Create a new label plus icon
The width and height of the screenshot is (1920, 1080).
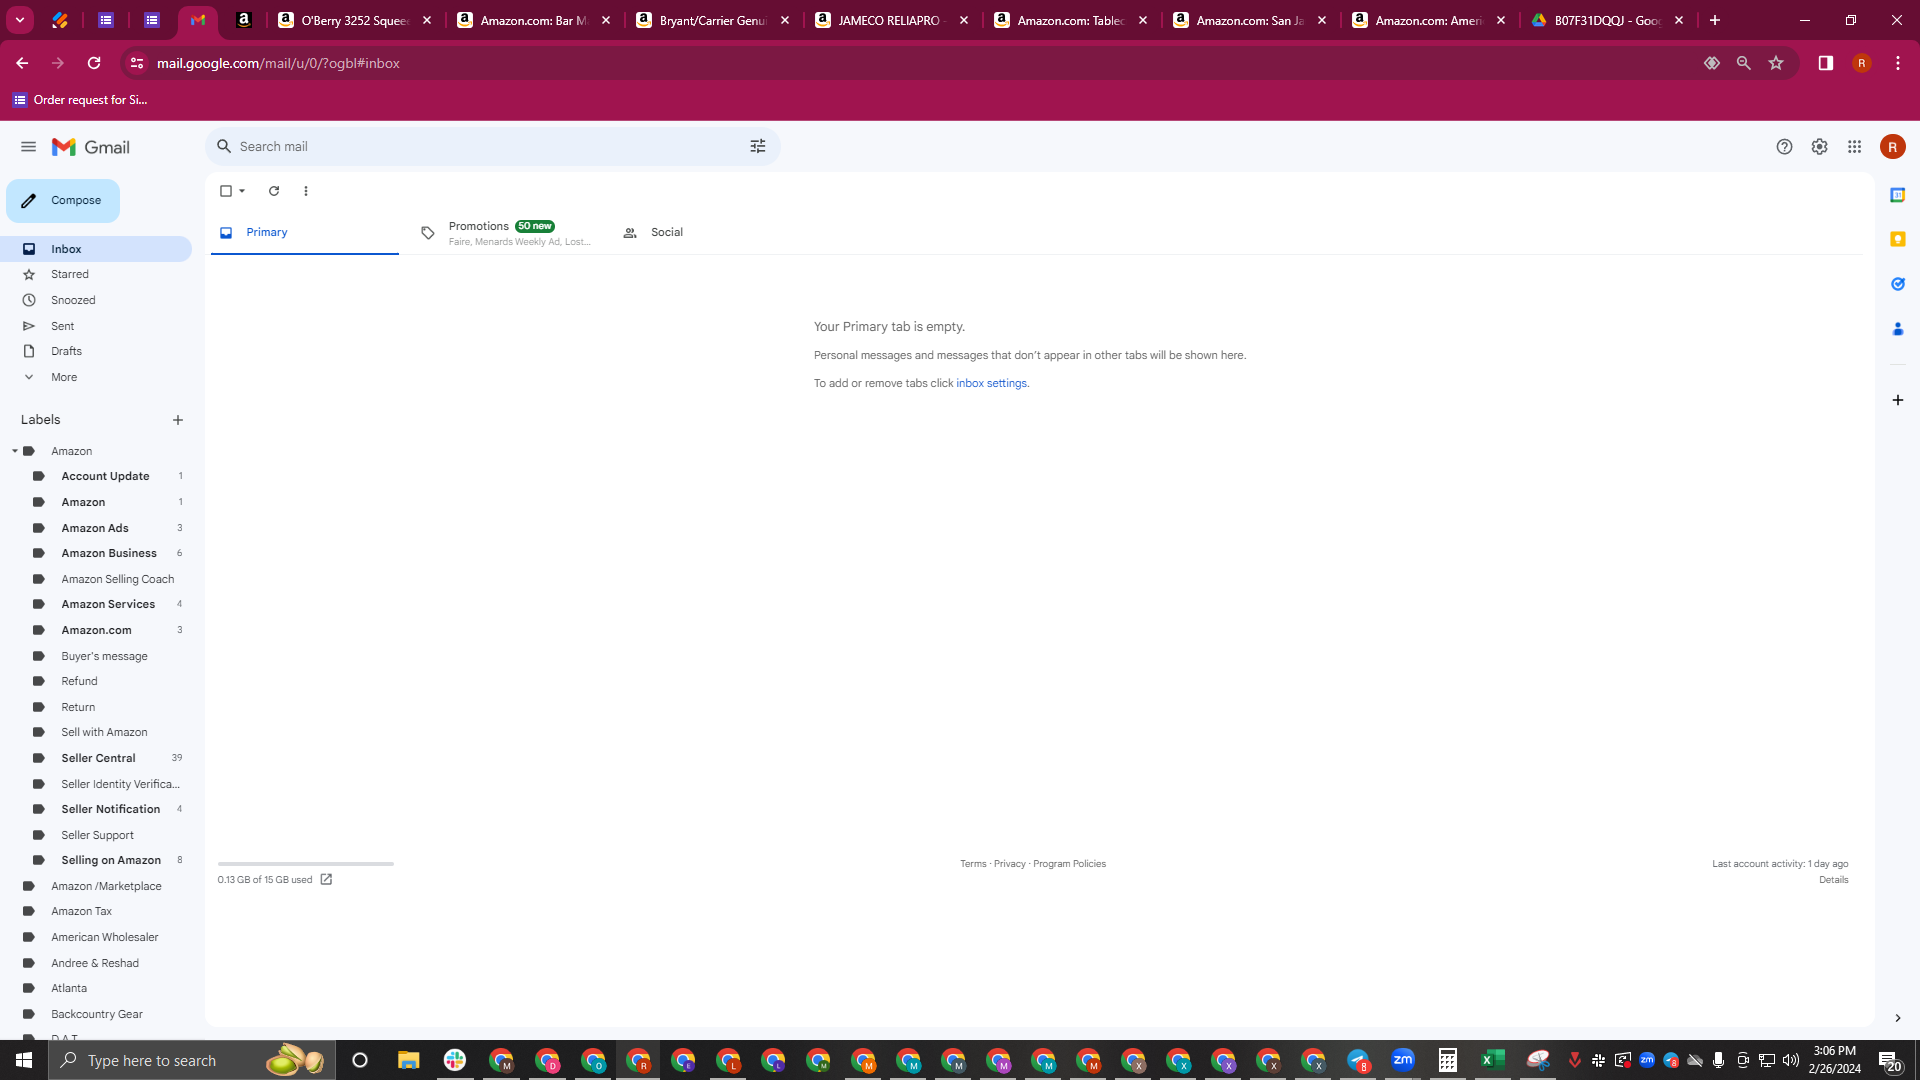[178, 421]
